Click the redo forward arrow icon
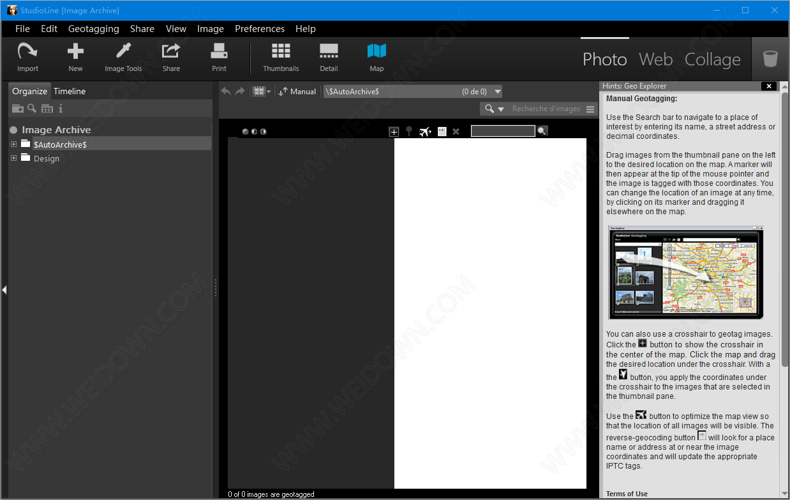The height and width of the screenshot is (500, 790). [x=240, y=91]
